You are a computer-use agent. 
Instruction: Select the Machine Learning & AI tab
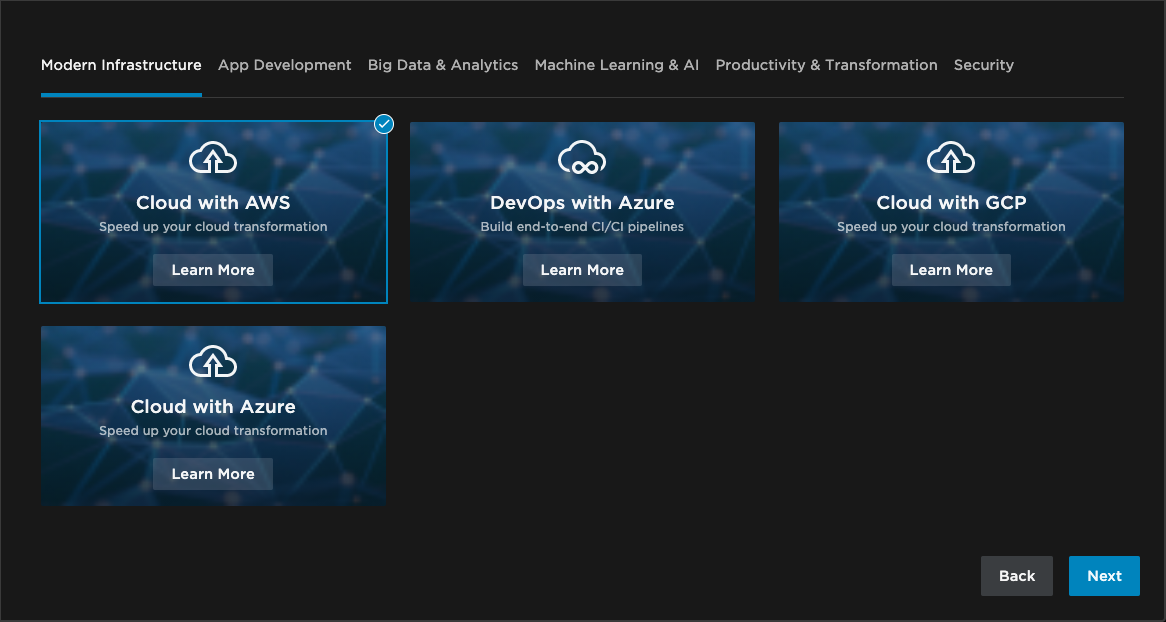tap(617, 65)
